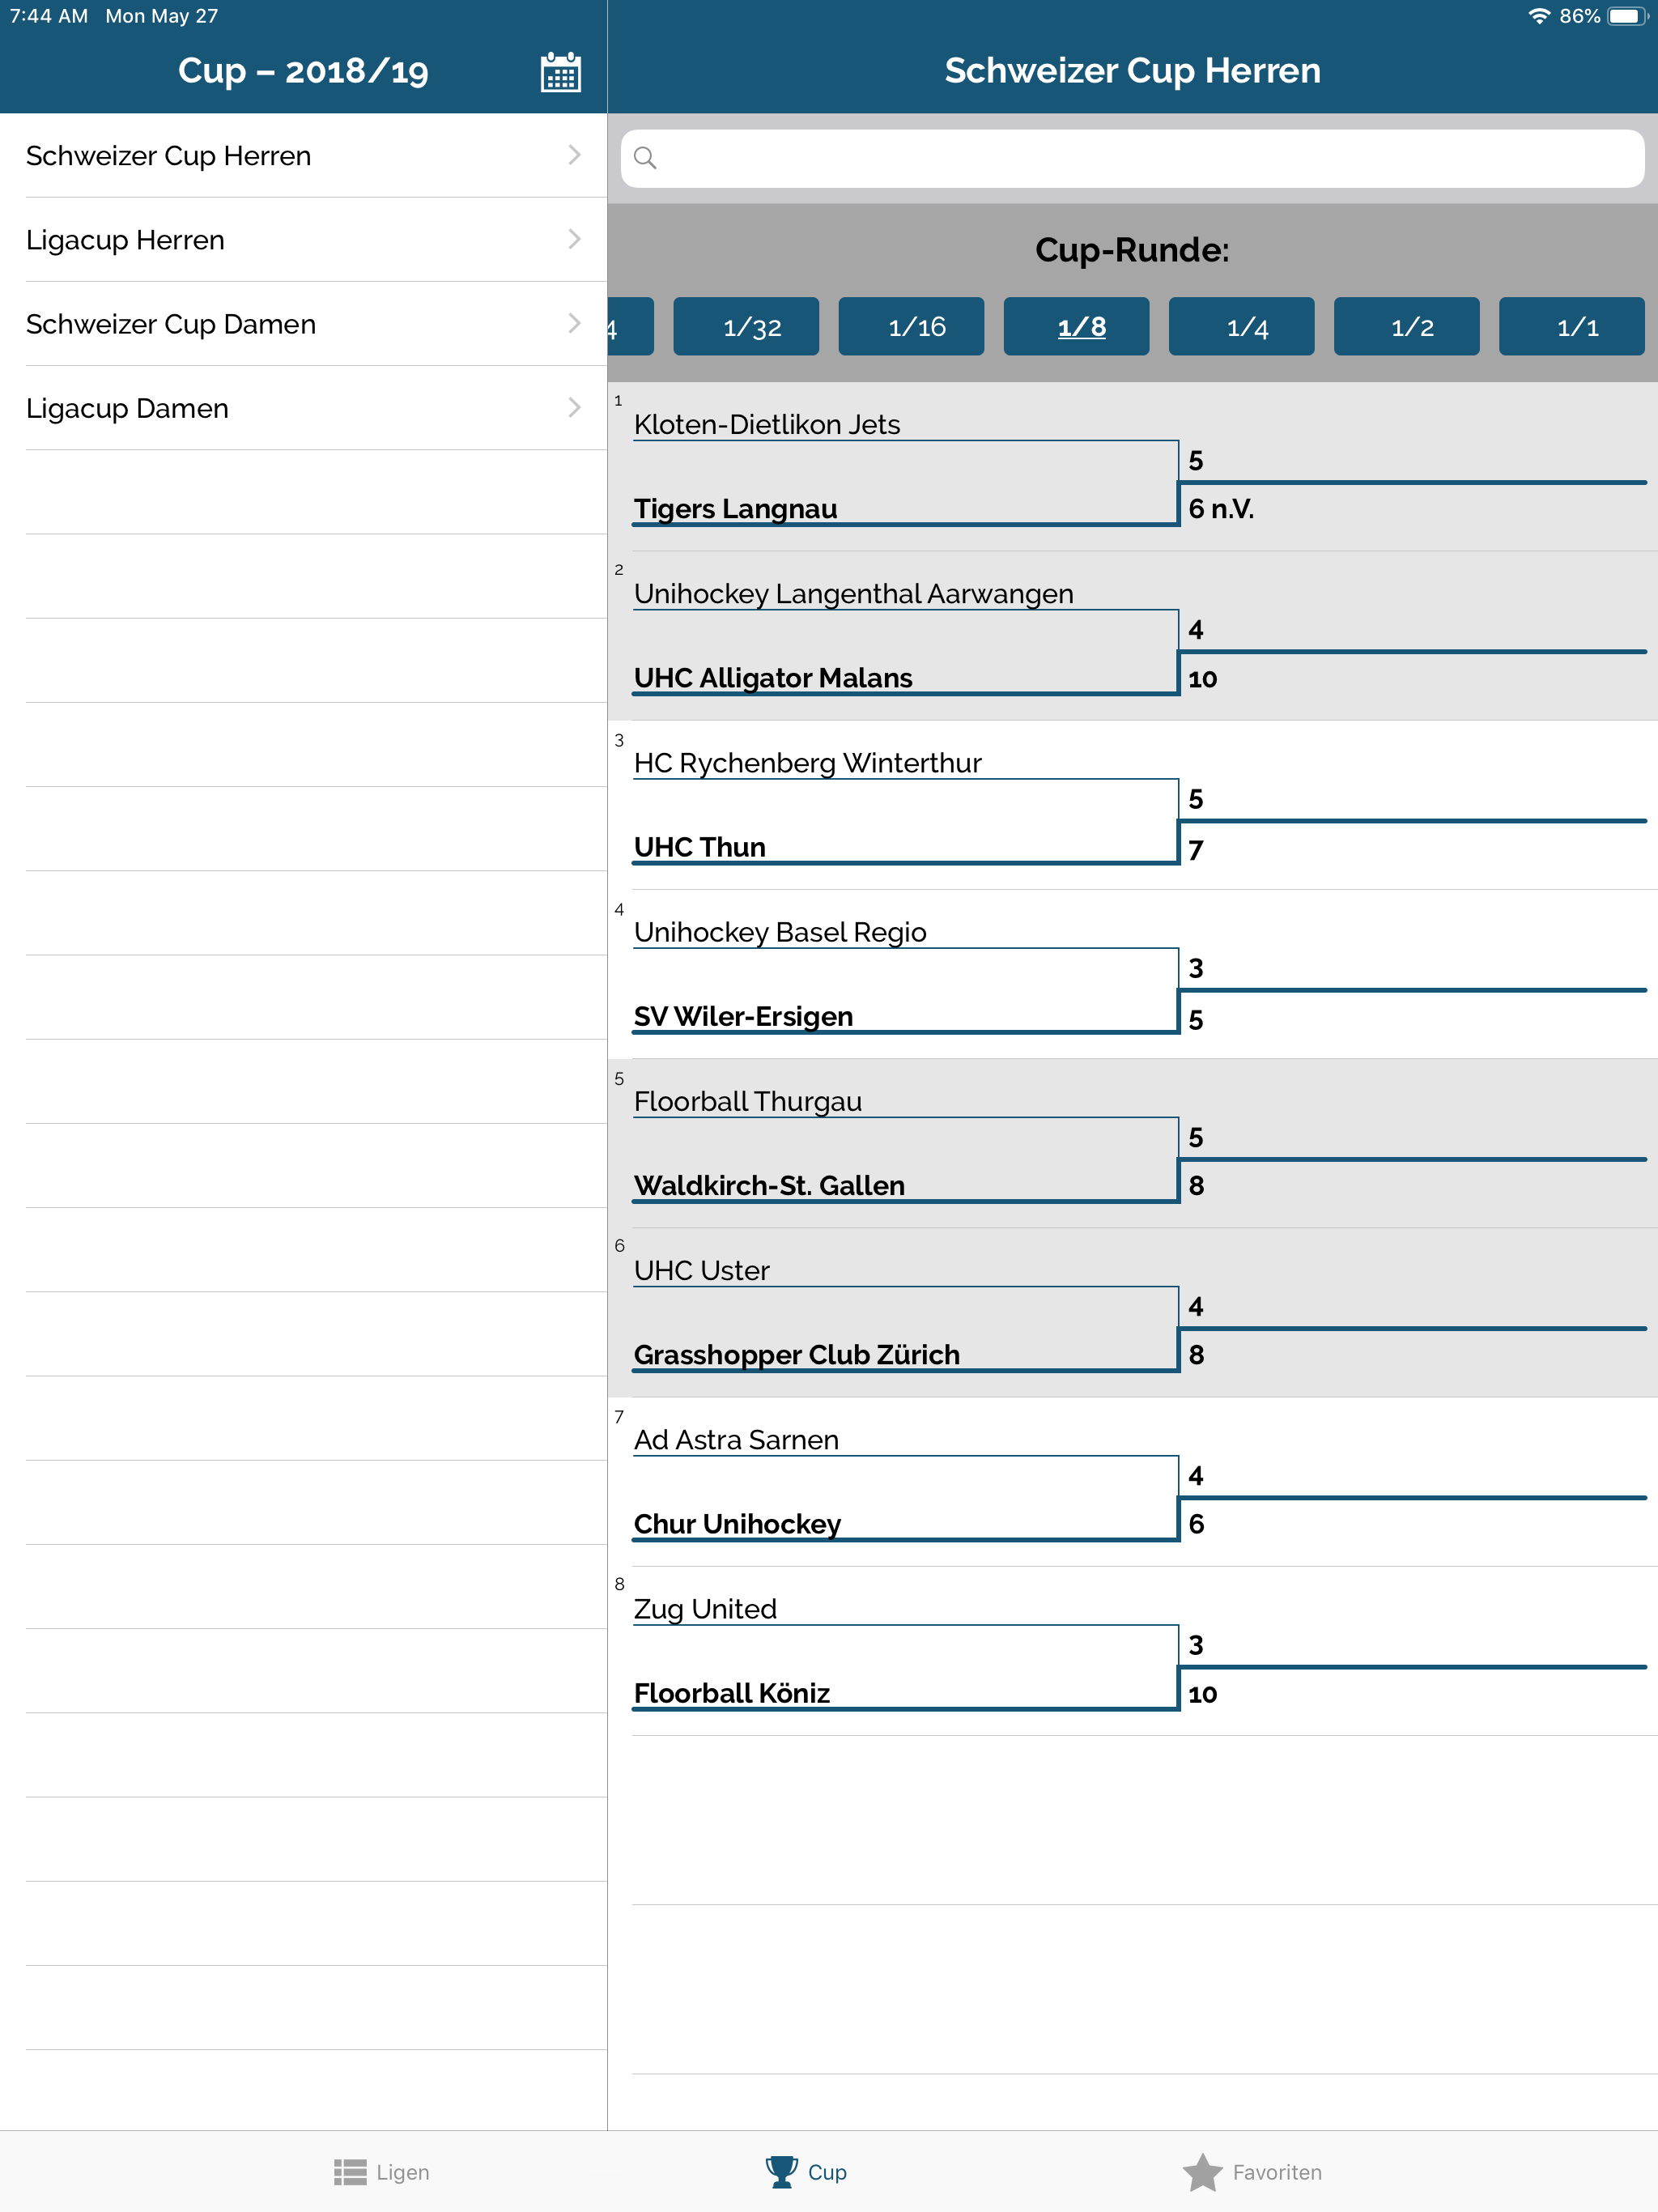Show the 1/32 cup round
1658x2212 pixels.
[746, 326]
